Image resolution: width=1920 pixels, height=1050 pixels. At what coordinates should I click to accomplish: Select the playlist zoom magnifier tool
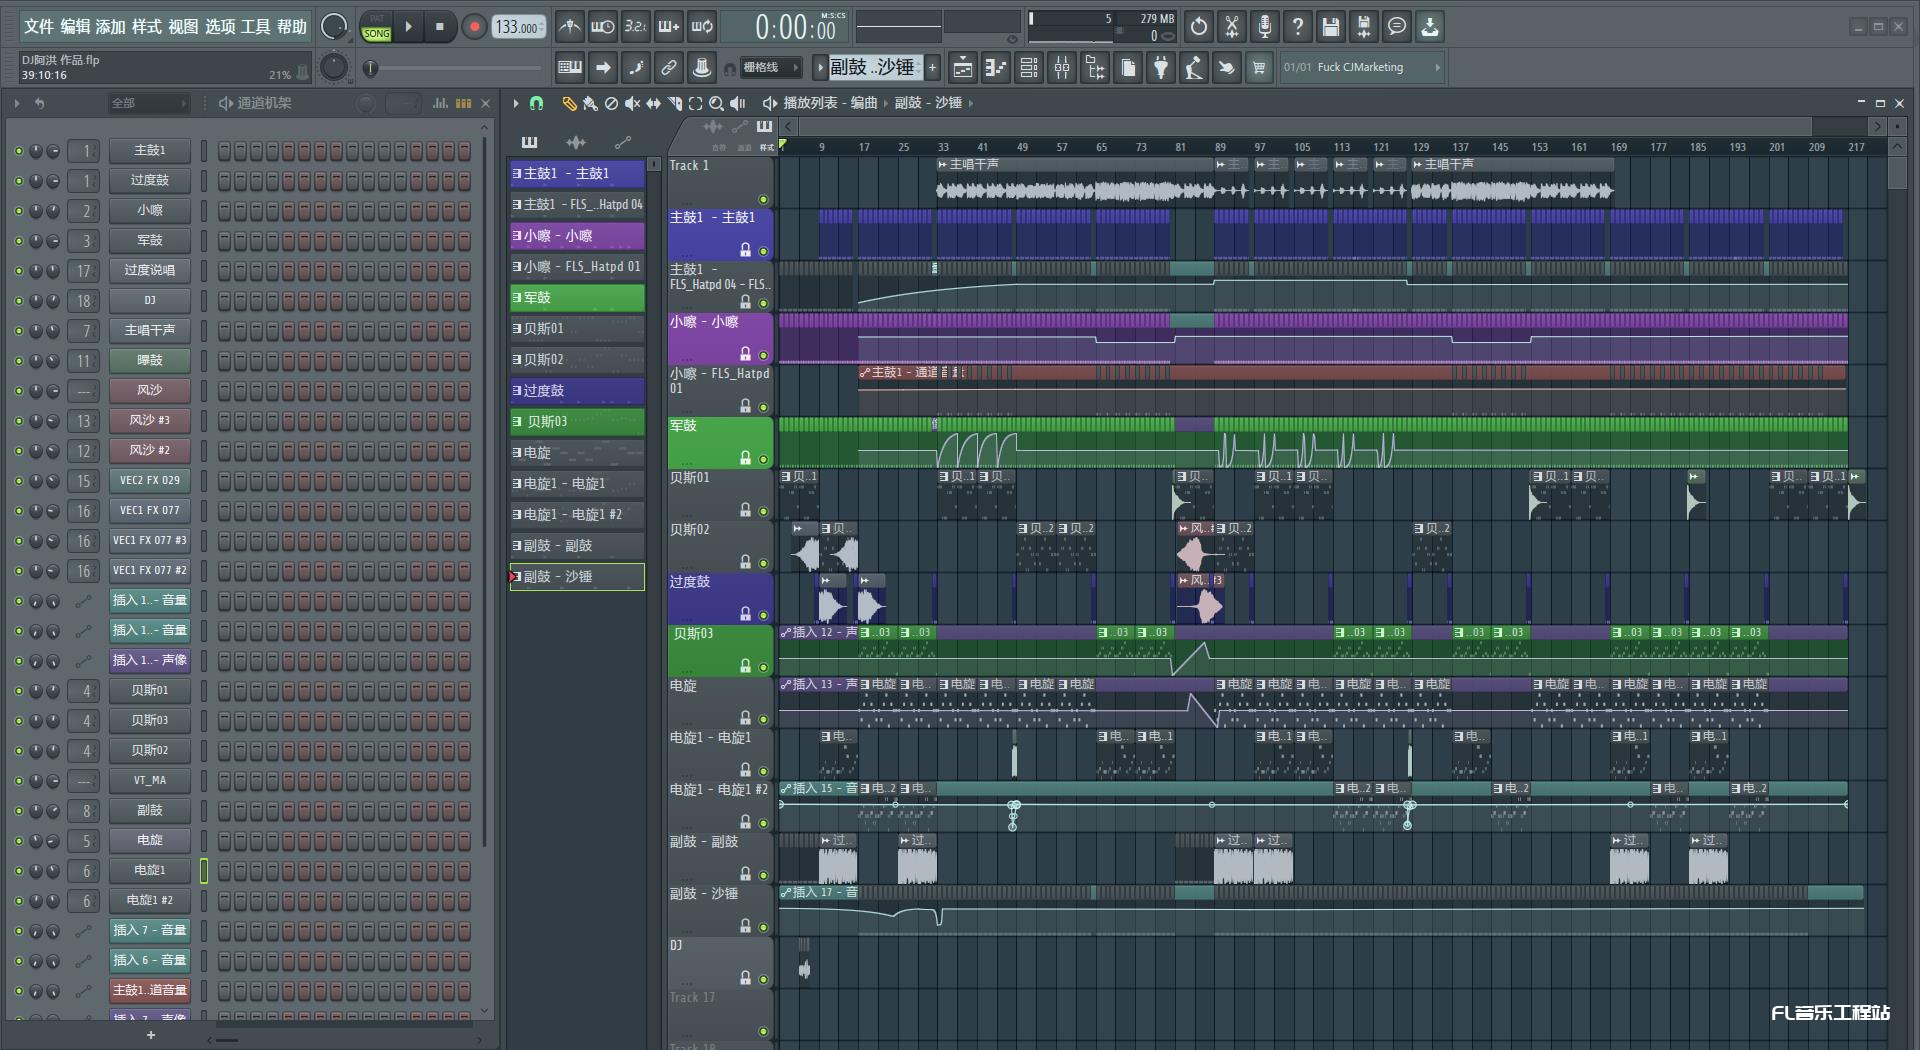(x=716, y=103)
